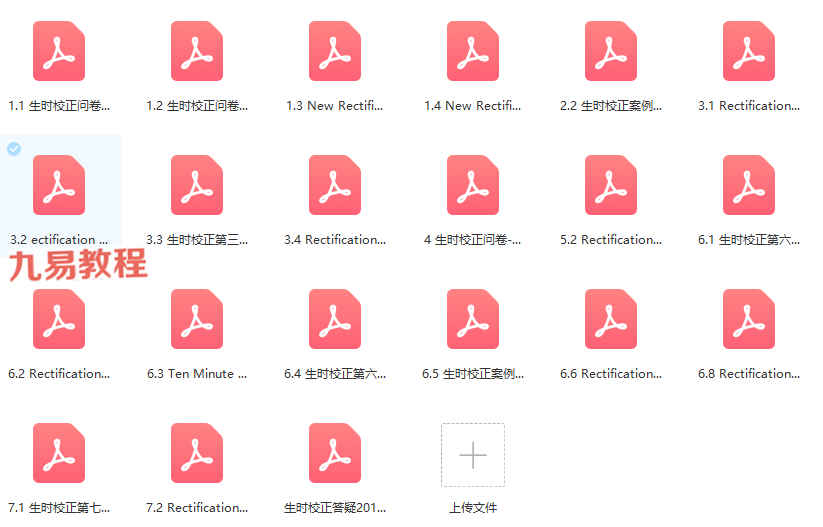The height and width of the screenshot is (527, 823).
Task: Click file name 6.8 Rectification...
Action: click(x=749, y=373)
